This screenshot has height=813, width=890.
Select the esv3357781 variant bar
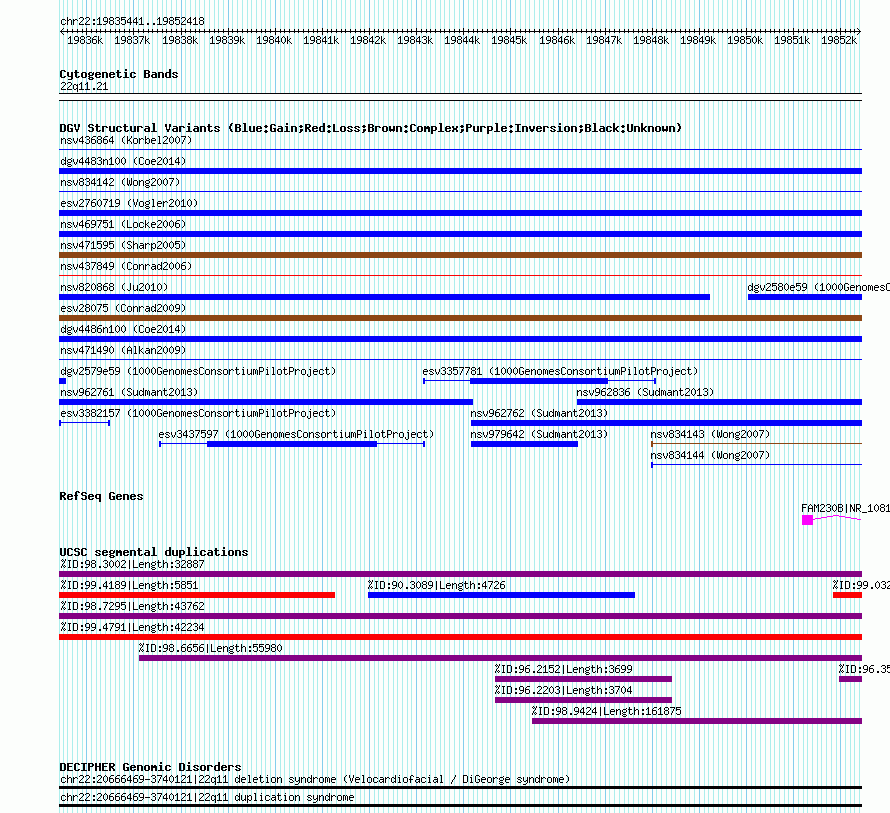click(x=539, y=381)
